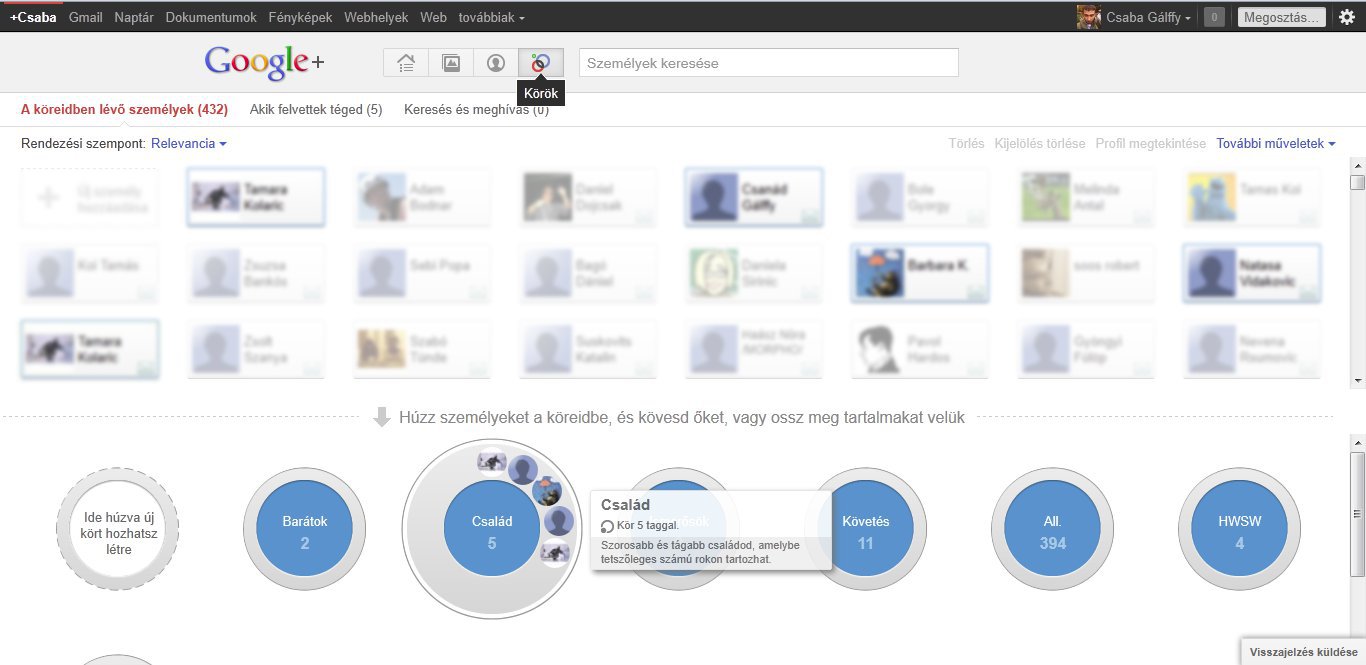Click contact list scrollbar down arrow

(1357, 381)
